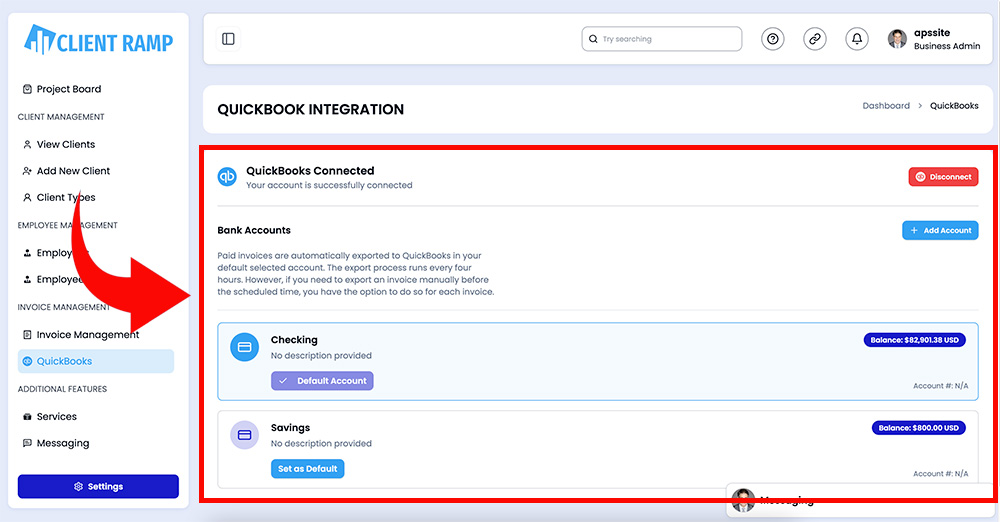Click the QuickBooks qb logo icon
Screen dimensions: 1000x522
point(227,176)
